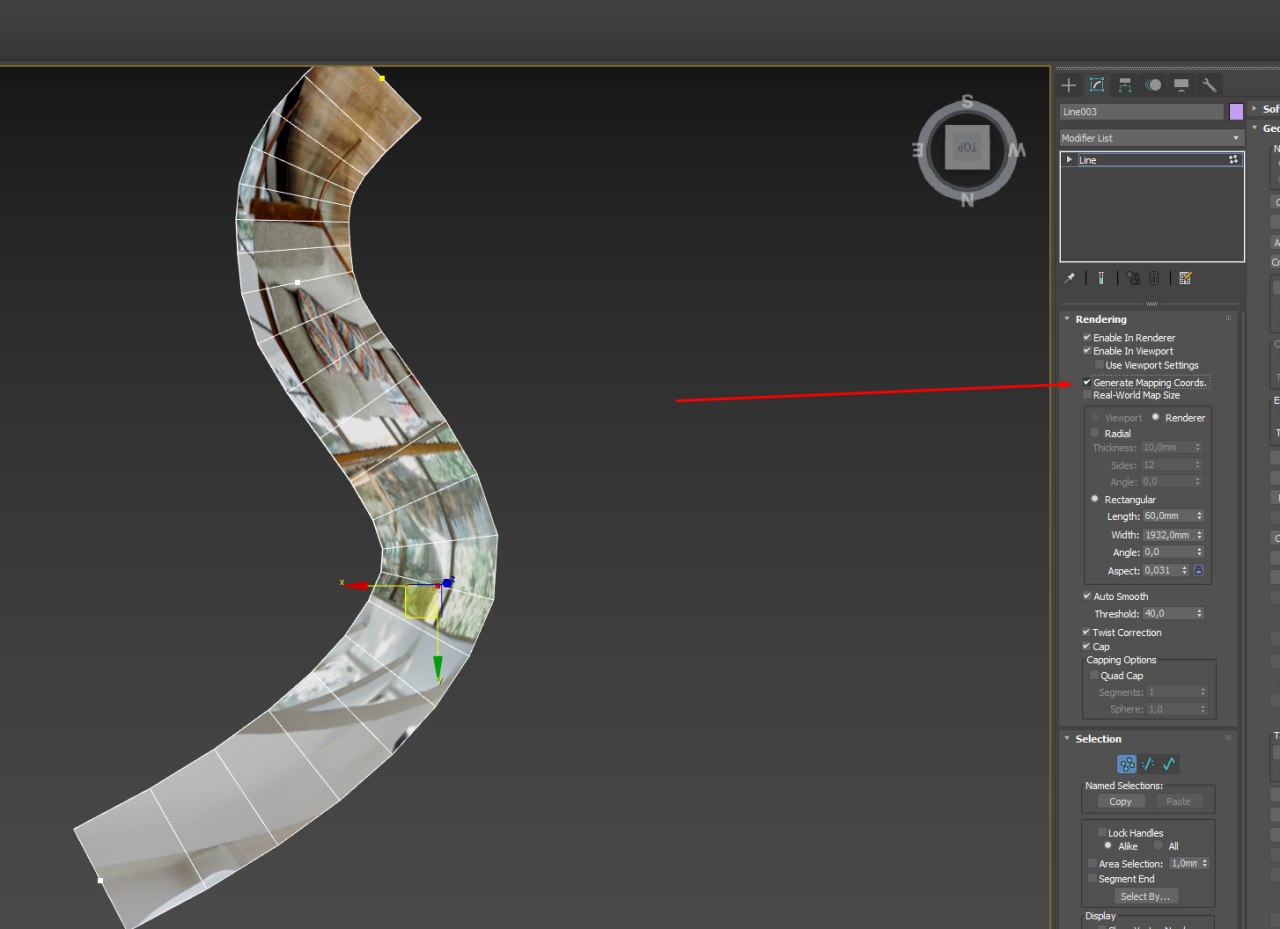1280x929 pixels.
Task: Toggle Real-World Map Size checkbox
Action: click(1087, 395)
